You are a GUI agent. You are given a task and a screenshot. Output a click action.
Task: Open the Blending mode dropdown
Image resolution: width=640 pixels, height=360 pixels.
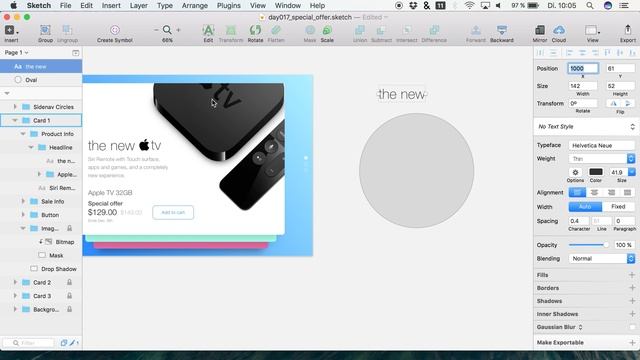point(602,258)
